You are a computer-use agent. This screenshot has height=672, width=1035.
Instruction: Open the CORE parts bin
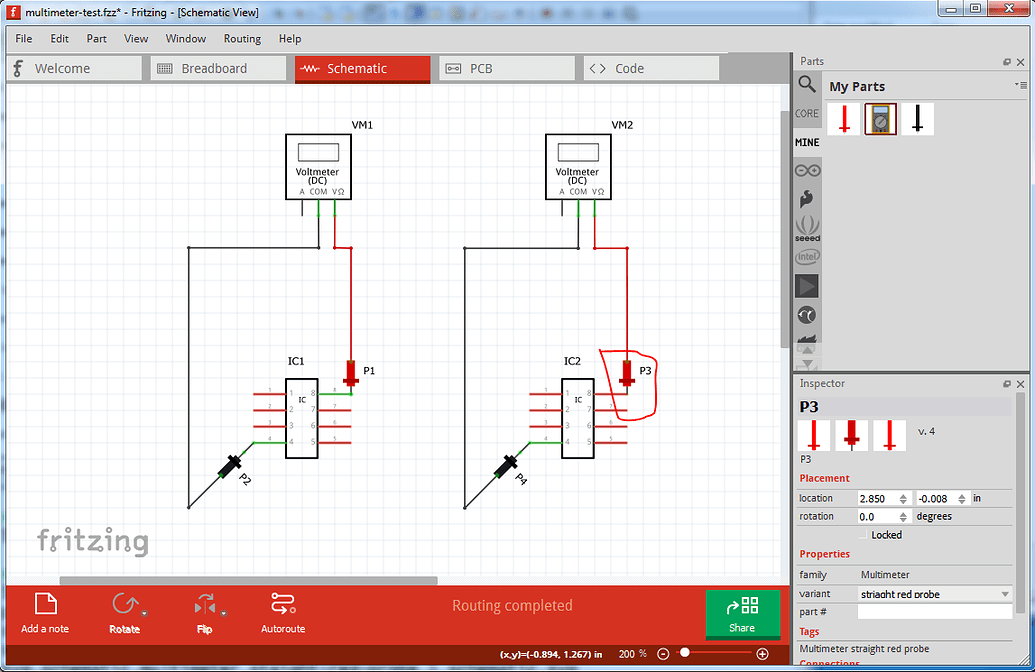[x=806, y=113]
